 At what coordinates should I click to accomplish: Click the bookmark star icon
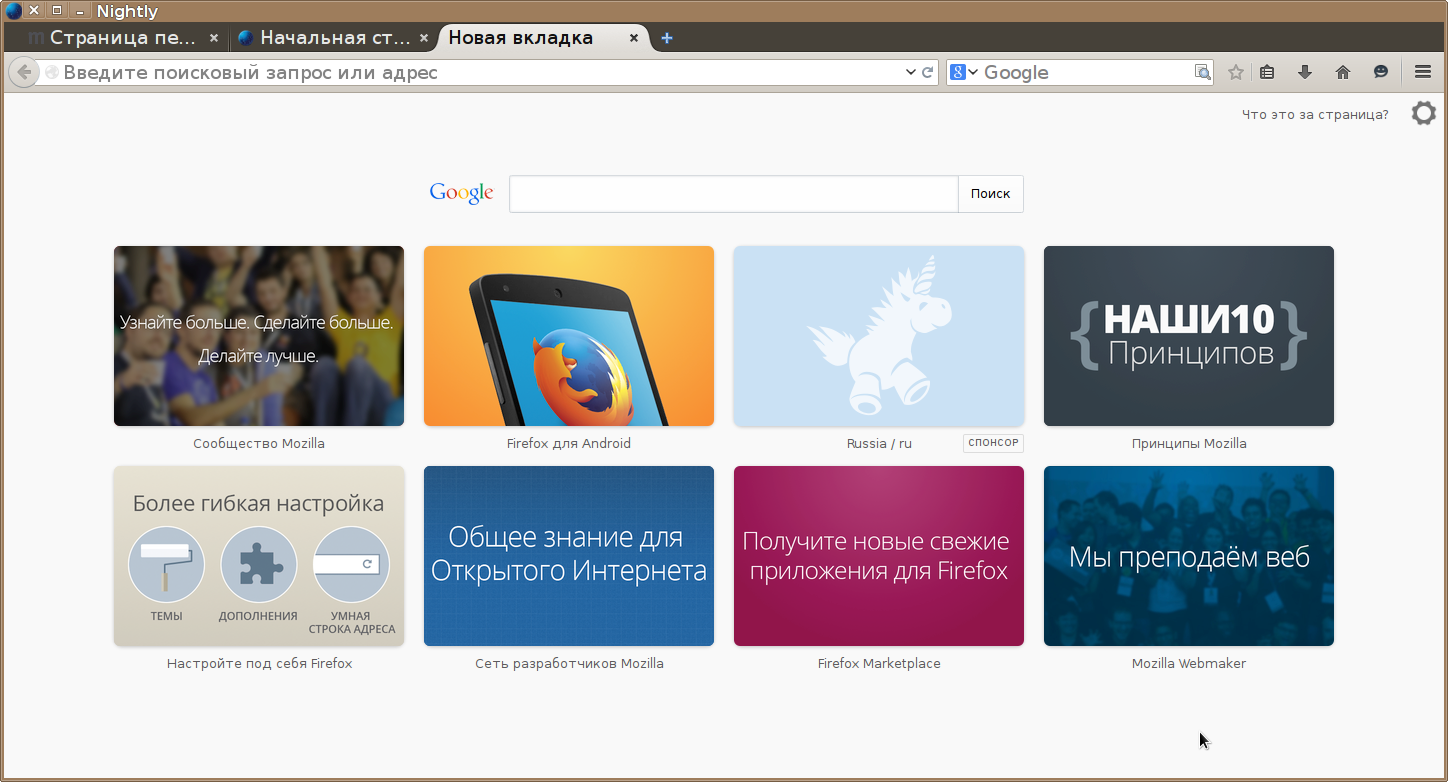pyautogui.click(x=1236, y=72)
